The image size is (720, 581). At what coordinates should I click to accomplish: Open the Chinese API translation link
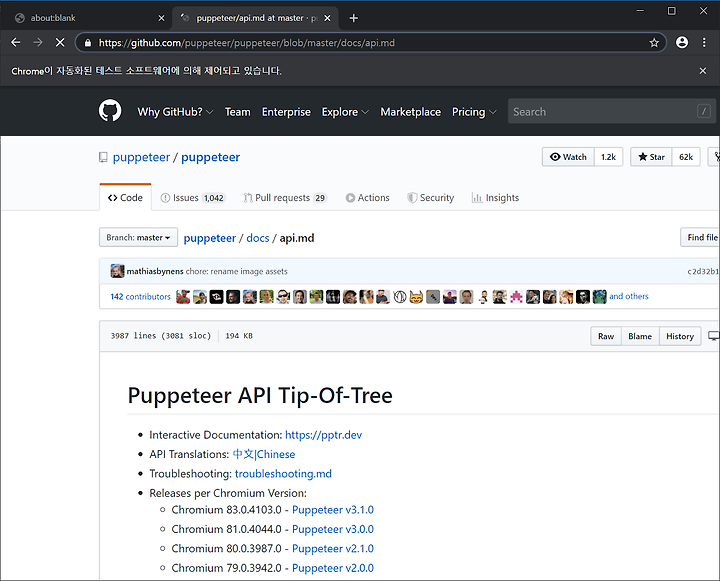[x=264, y=454]
